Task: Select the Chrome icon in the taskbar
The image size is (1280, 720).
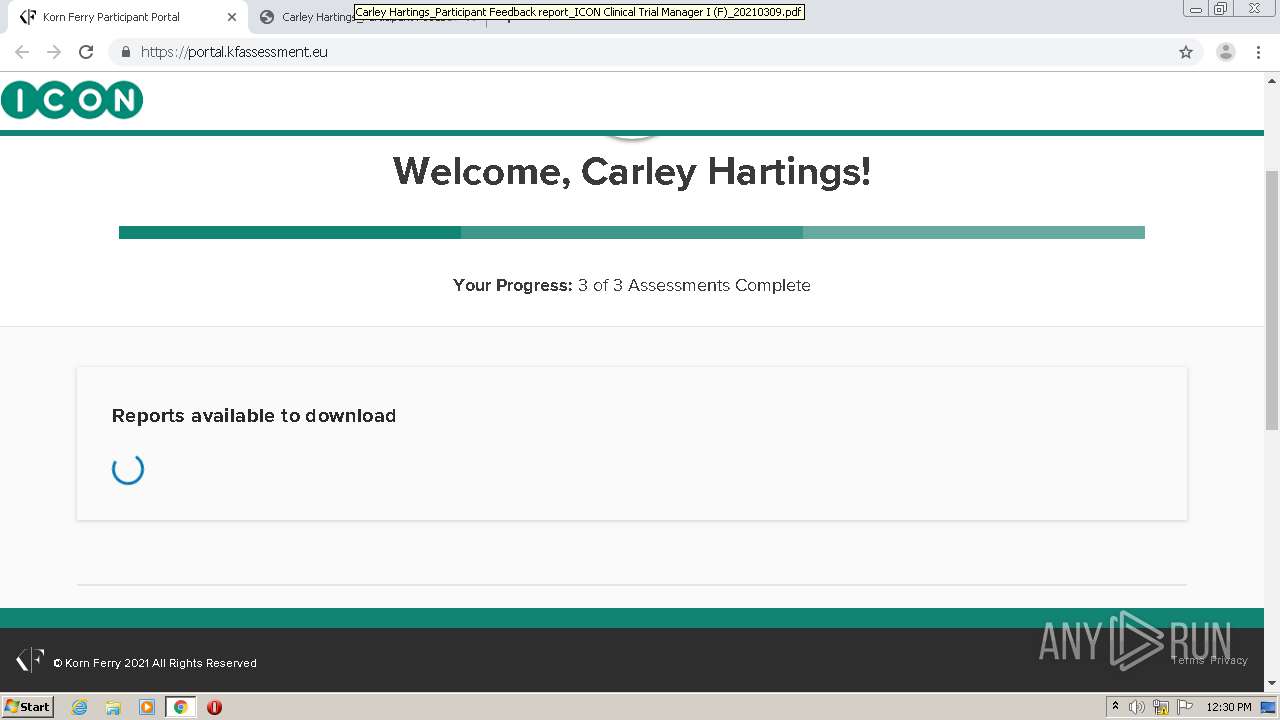Action: 180,707
